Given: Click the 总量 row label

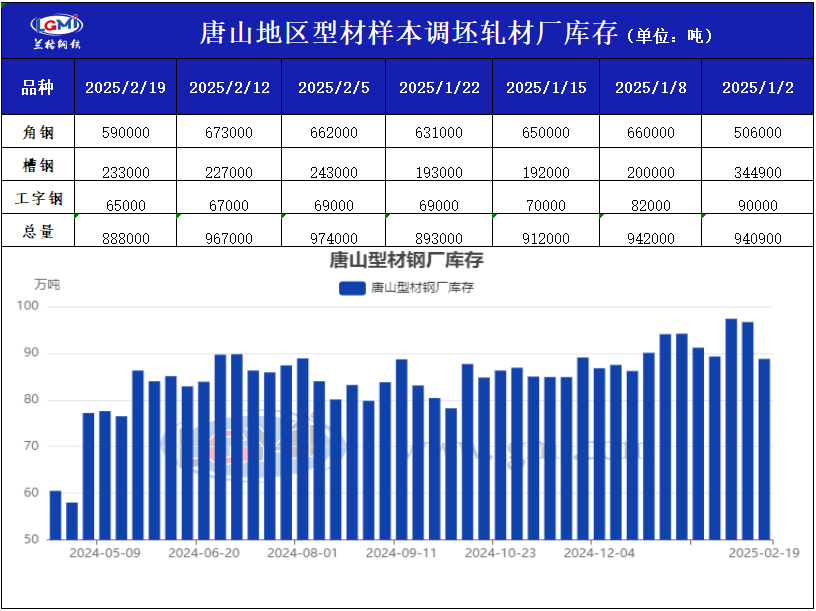Looking at the screenshot, I should pos(37,232).
